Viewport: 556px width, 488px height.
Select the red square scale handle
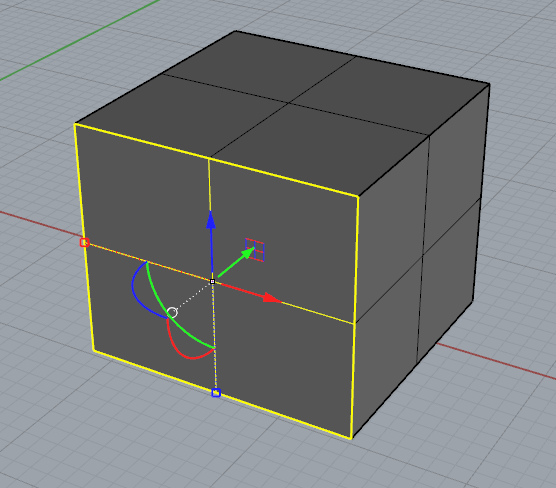84,242
